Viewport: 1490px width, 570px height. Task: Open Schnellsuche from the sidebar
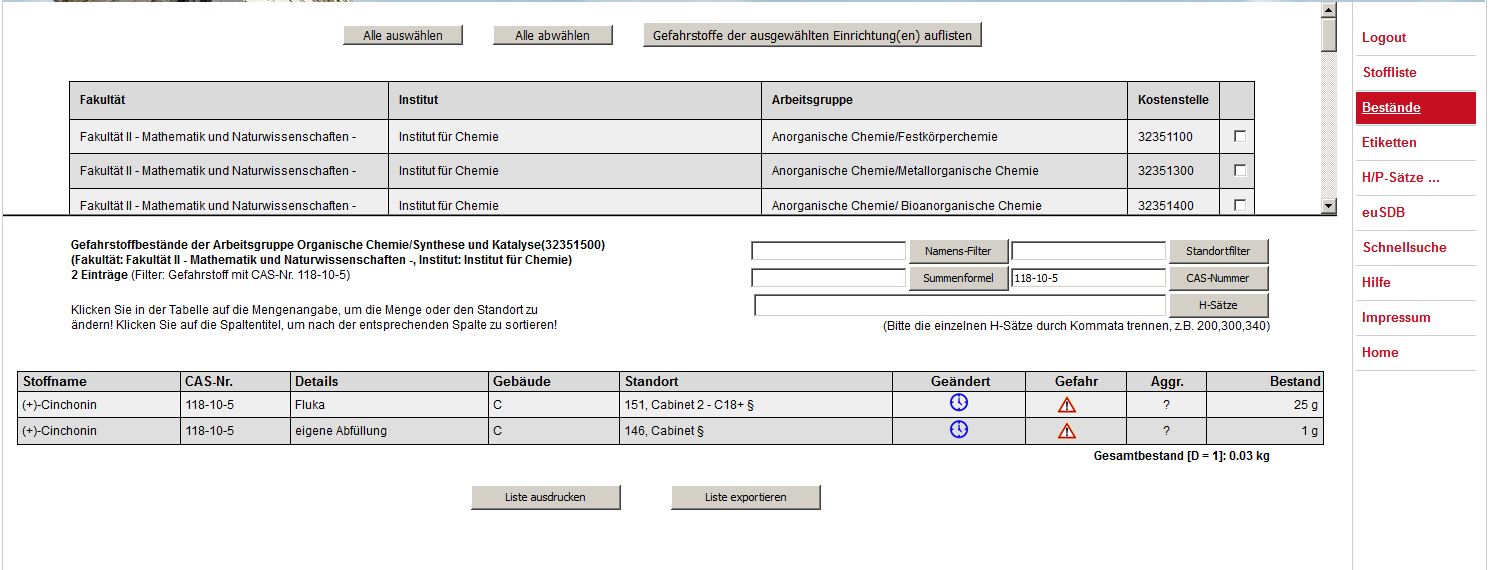[x=1404, y=247]
